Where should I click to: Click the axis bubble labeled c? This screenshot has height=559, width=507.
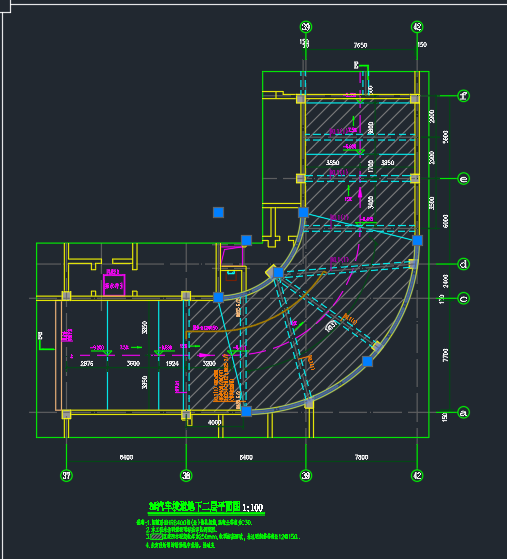(x=464, y=298)
